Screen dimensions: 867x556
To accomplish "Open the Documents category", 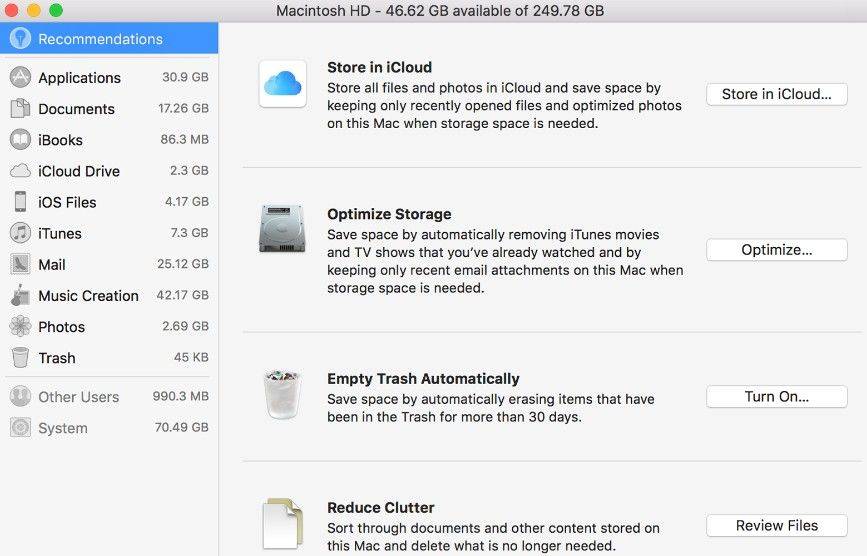I will click(x=76, y=109).
